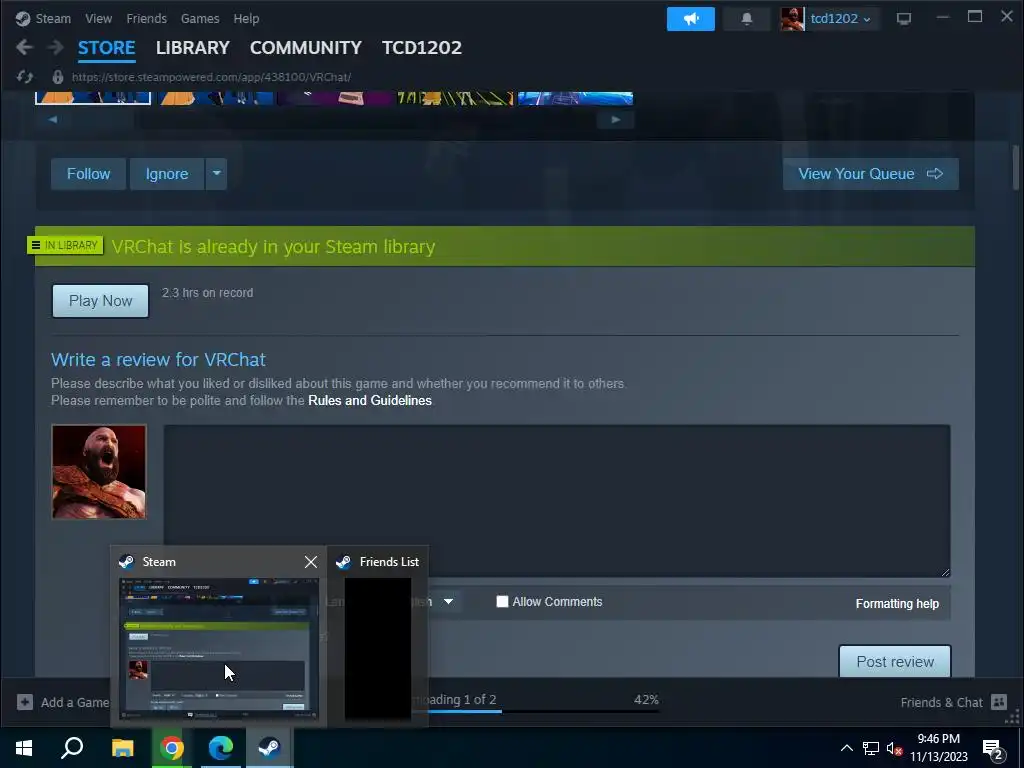Open File Explorer from taskbar

click(x=122, y=747)
